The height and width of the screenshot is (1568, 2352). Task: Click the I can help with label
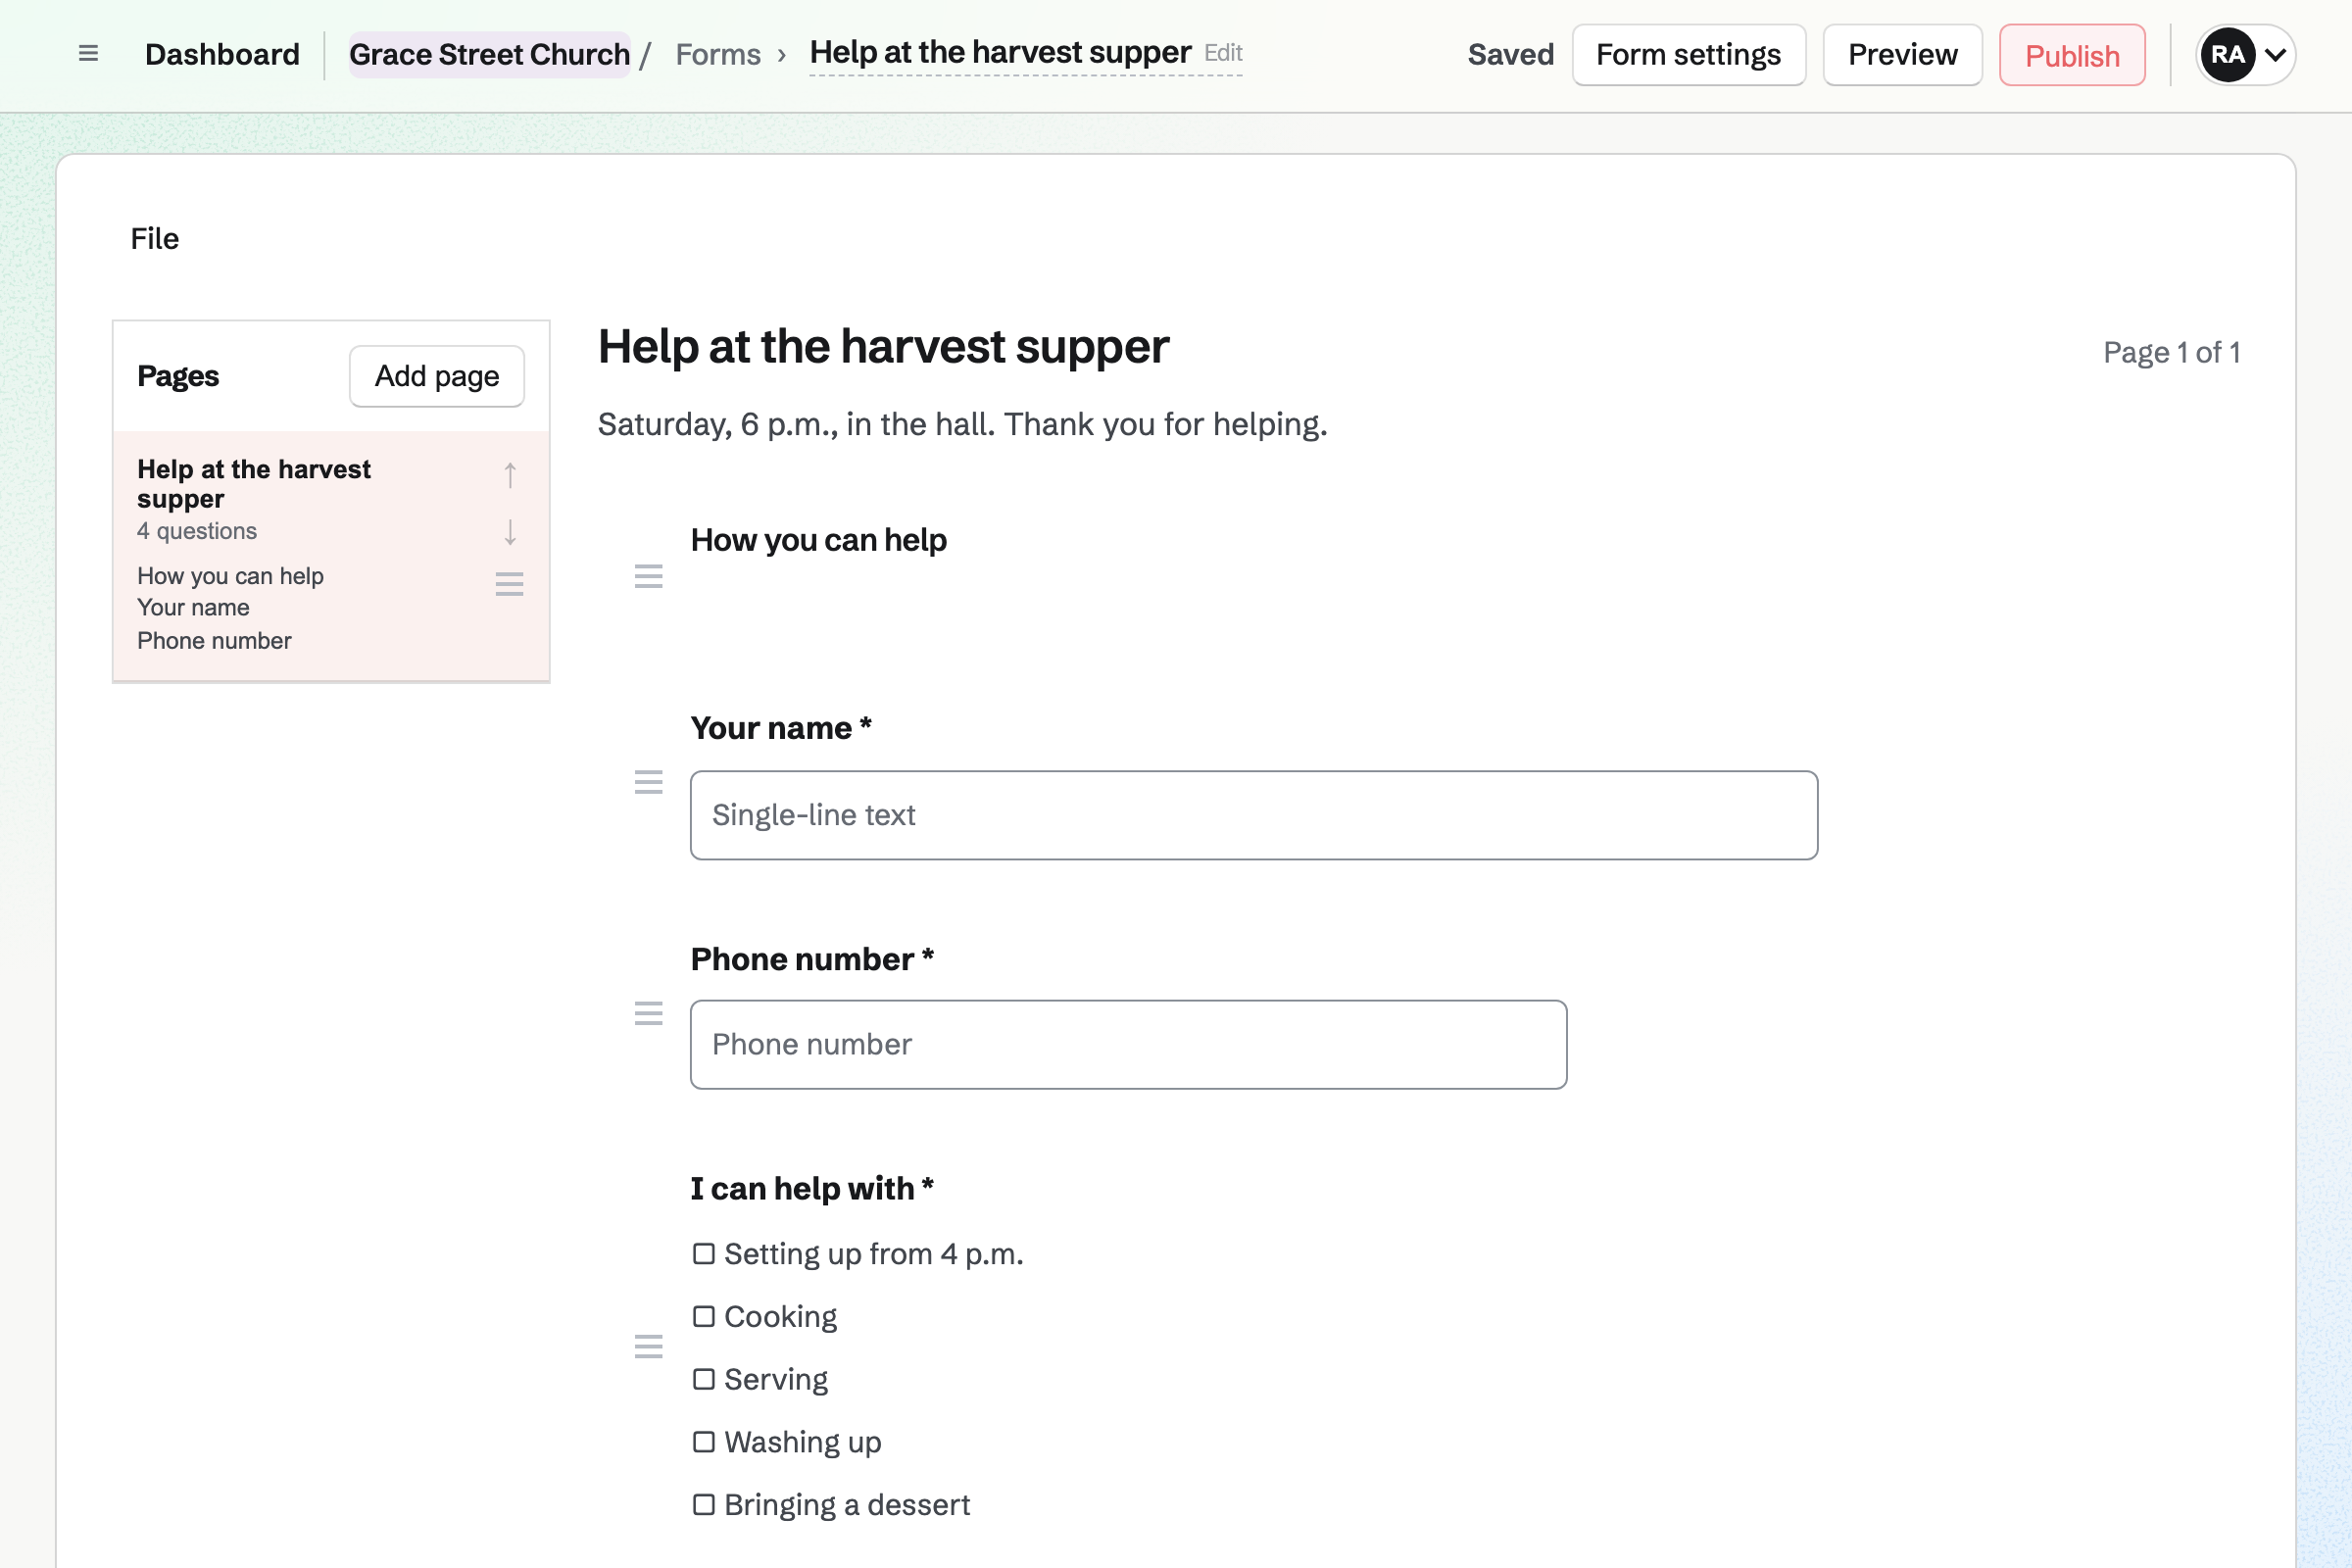pos(812,1188)
